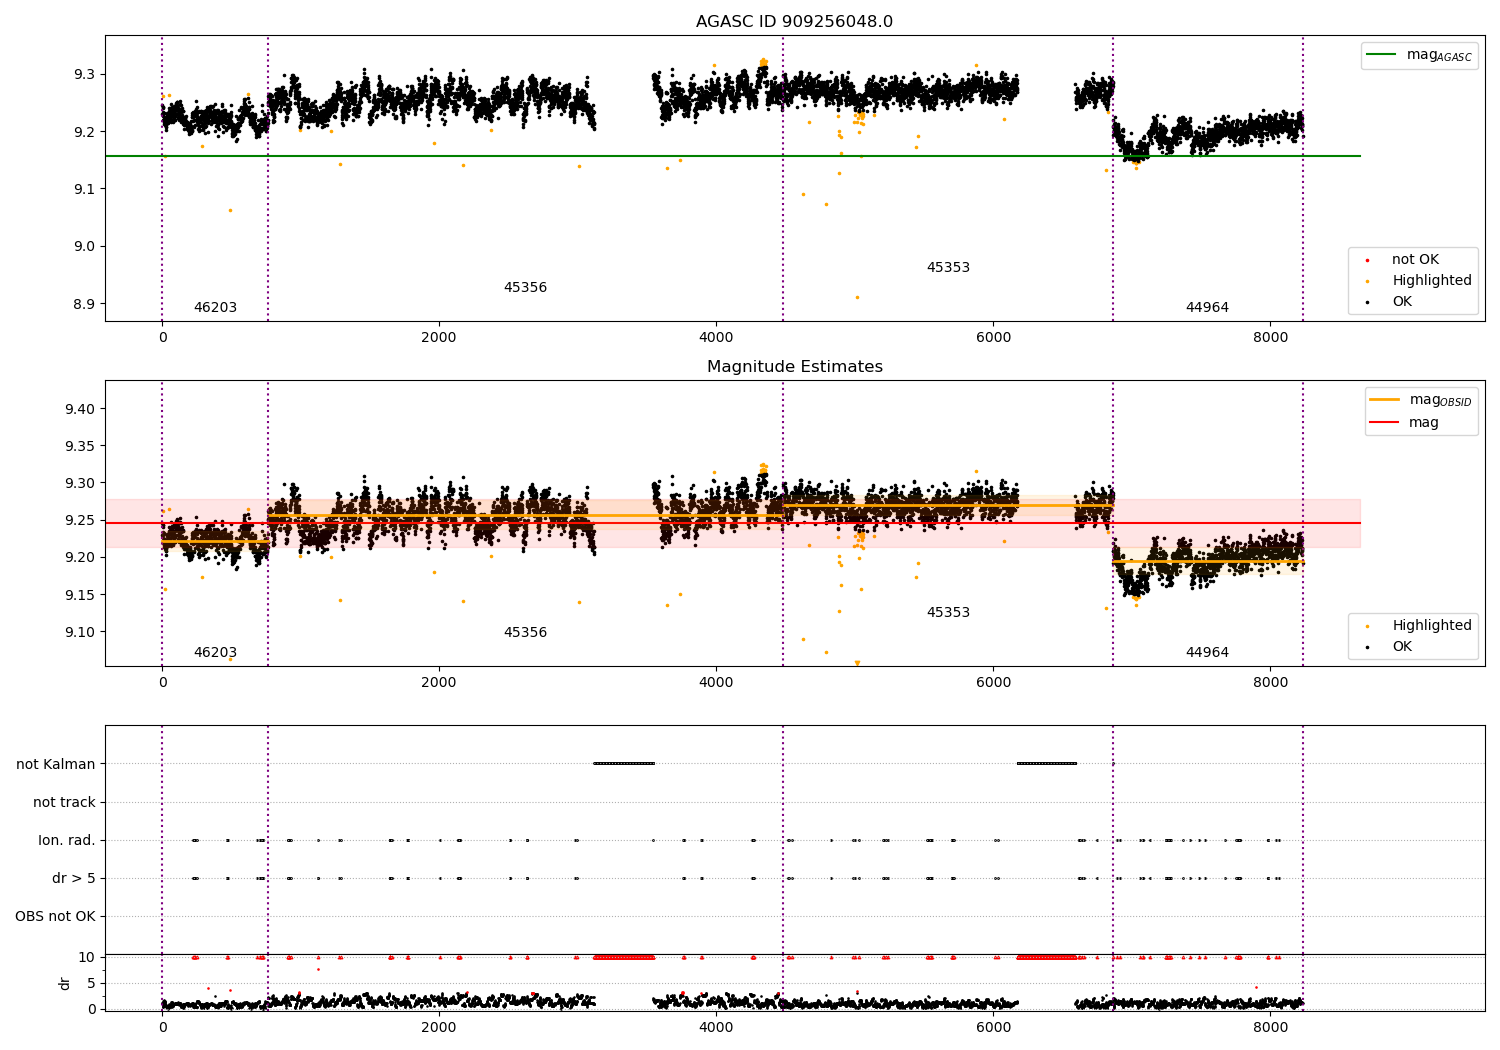This screenshot has width=1500, height=1050.
Task: Click y-axis tick 8.9 in AGASC ID plot
Action: tap(84, 305)
